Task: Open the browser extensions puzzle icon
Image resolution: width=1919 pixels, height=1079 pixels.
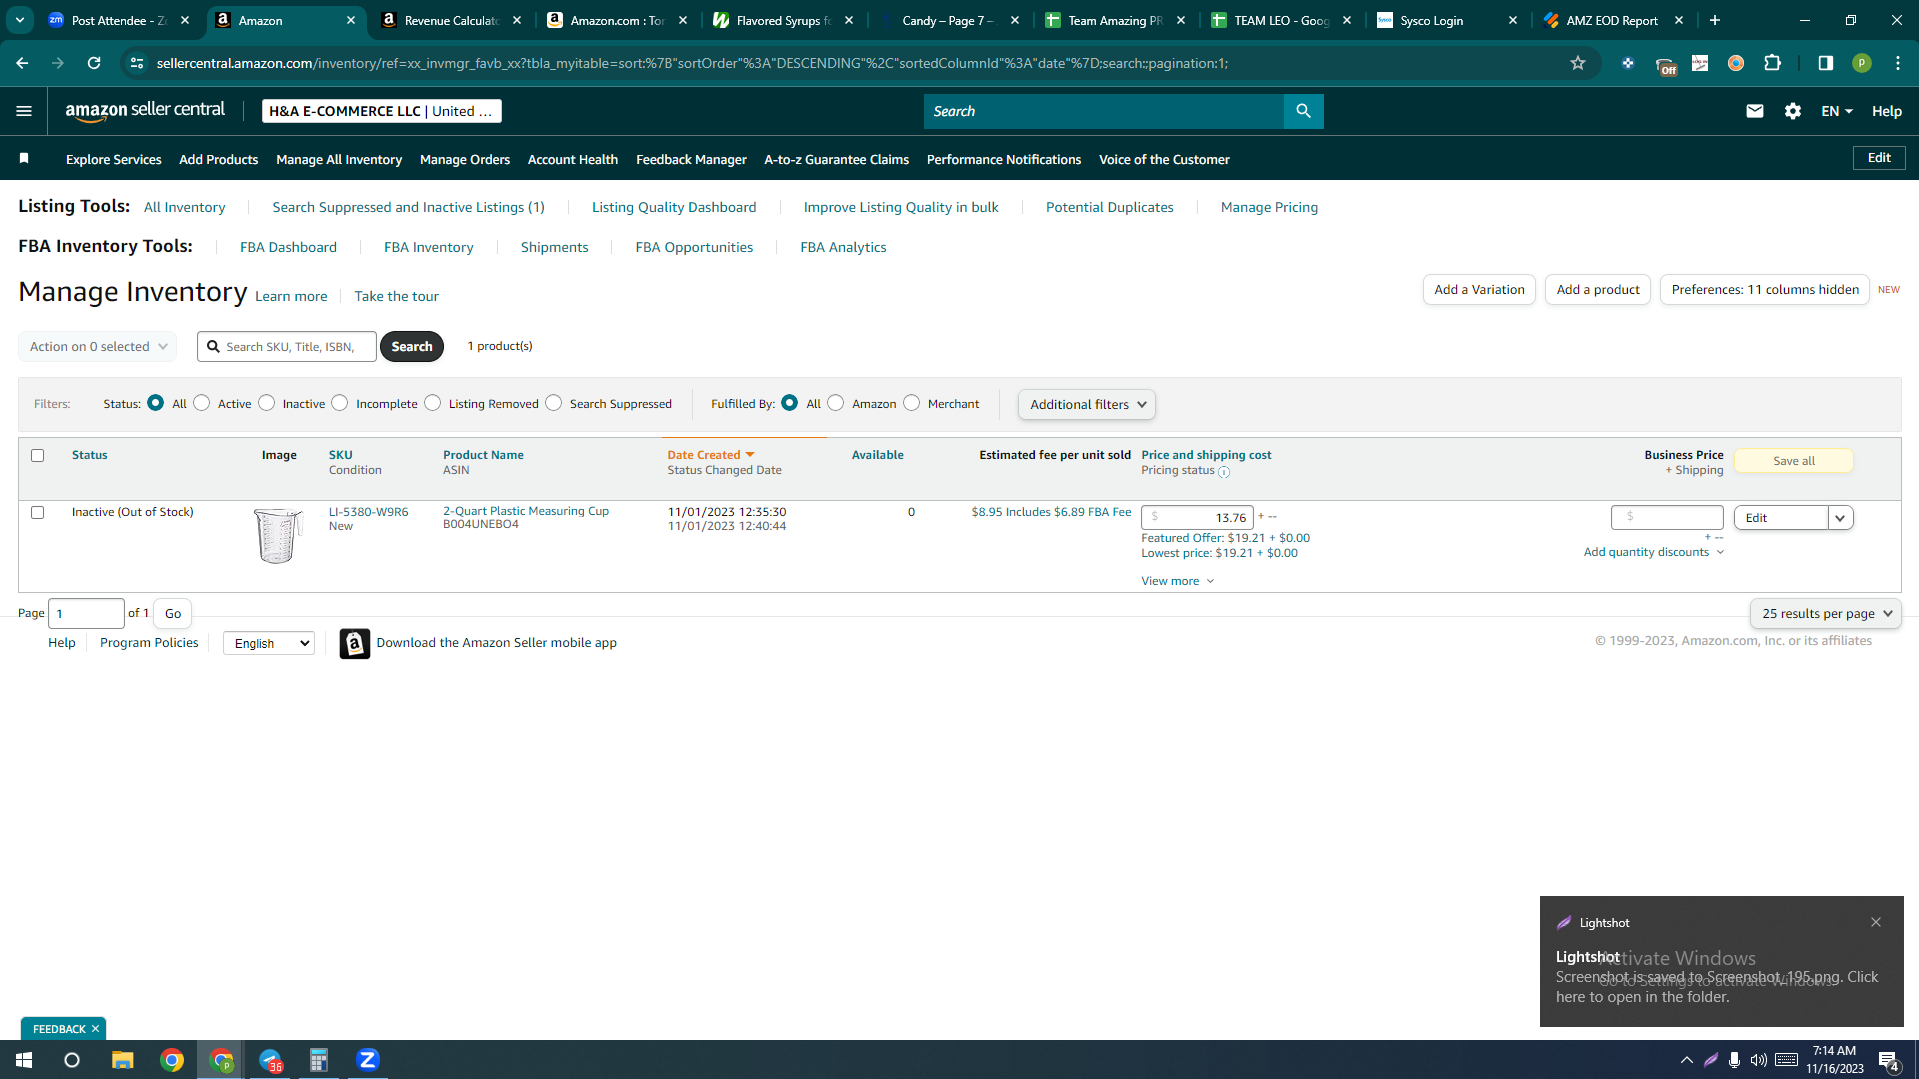Action: [1773, 63]
